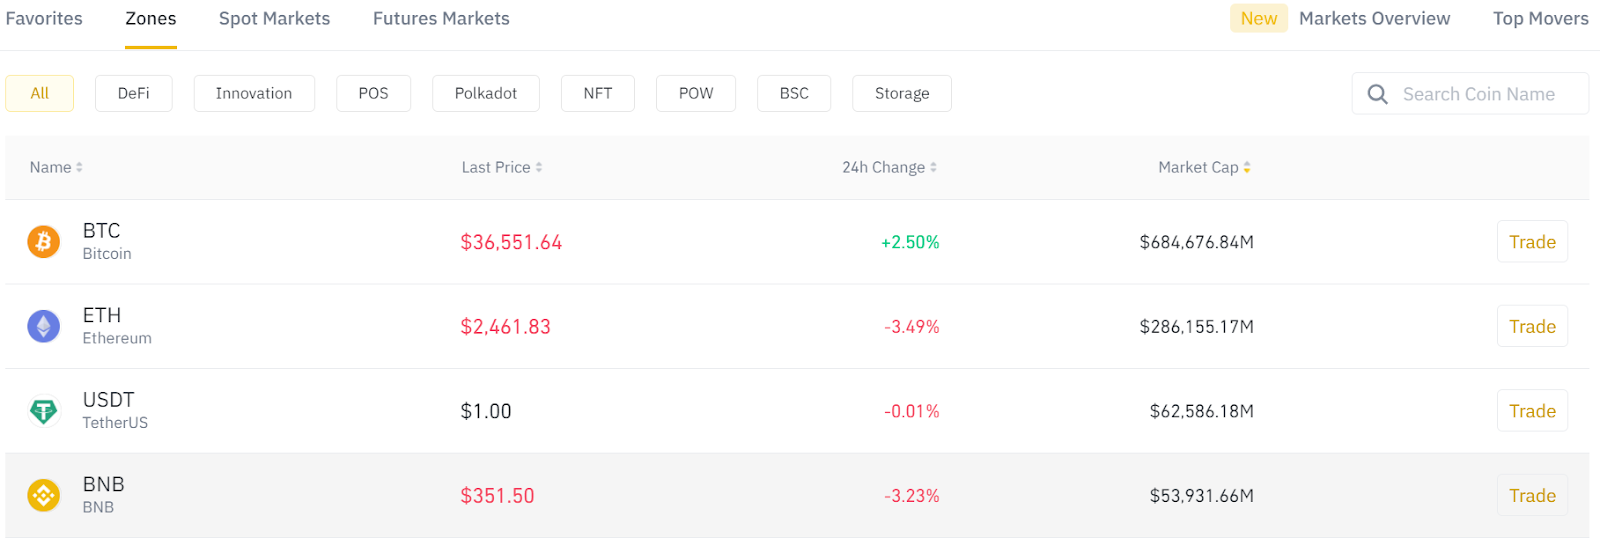Open the Markets Overview link
Screen dimensions: 1600x546
tap(1374, 19)
